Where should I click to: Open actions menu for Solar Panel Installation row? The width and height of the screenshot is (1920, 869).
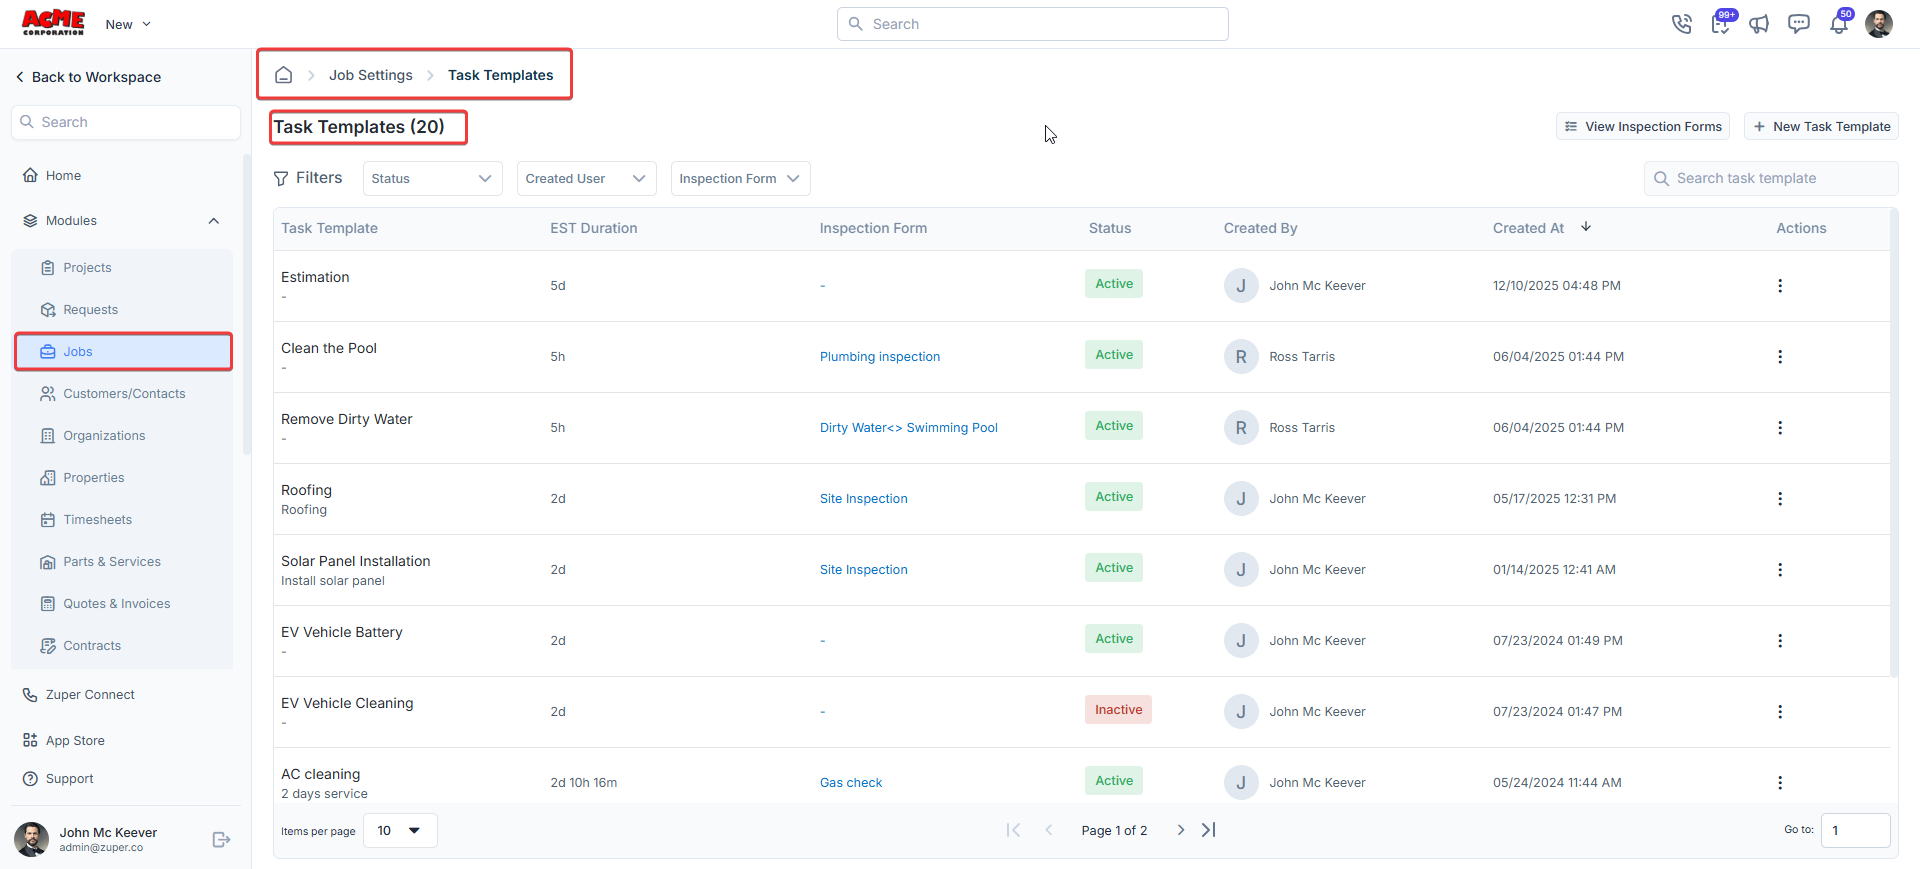point(1780,570)
